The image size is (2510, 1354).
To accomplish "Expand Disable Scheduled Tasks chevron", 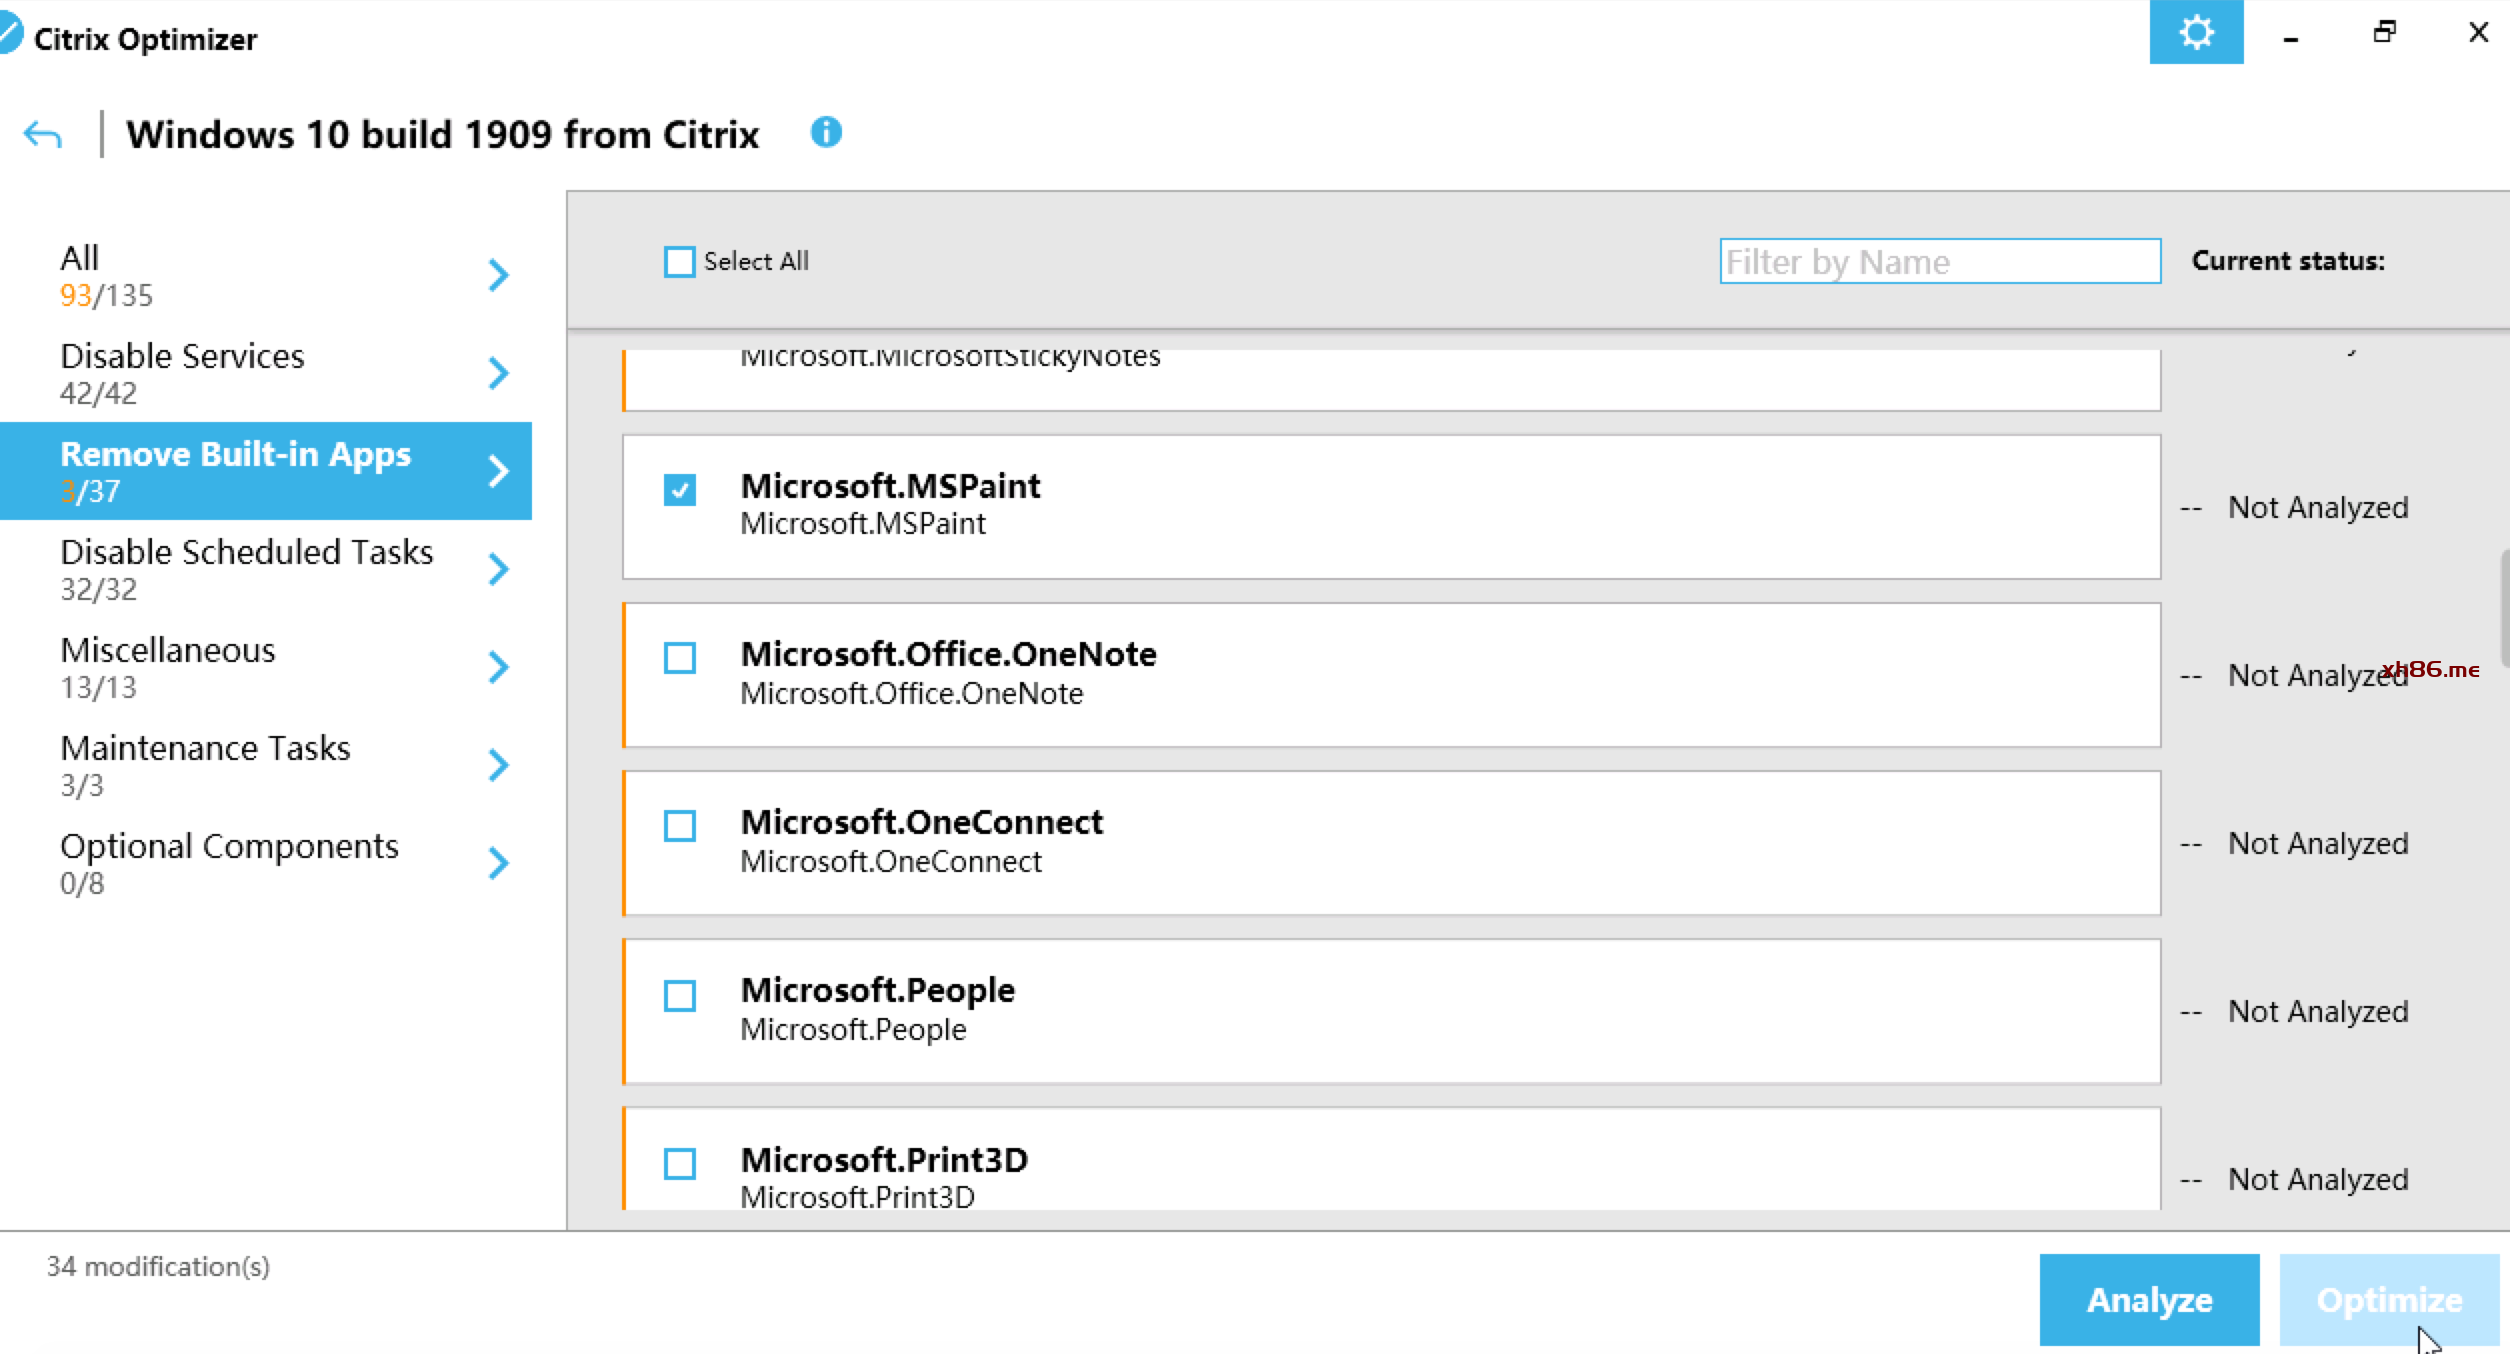I will click(498, 569).
